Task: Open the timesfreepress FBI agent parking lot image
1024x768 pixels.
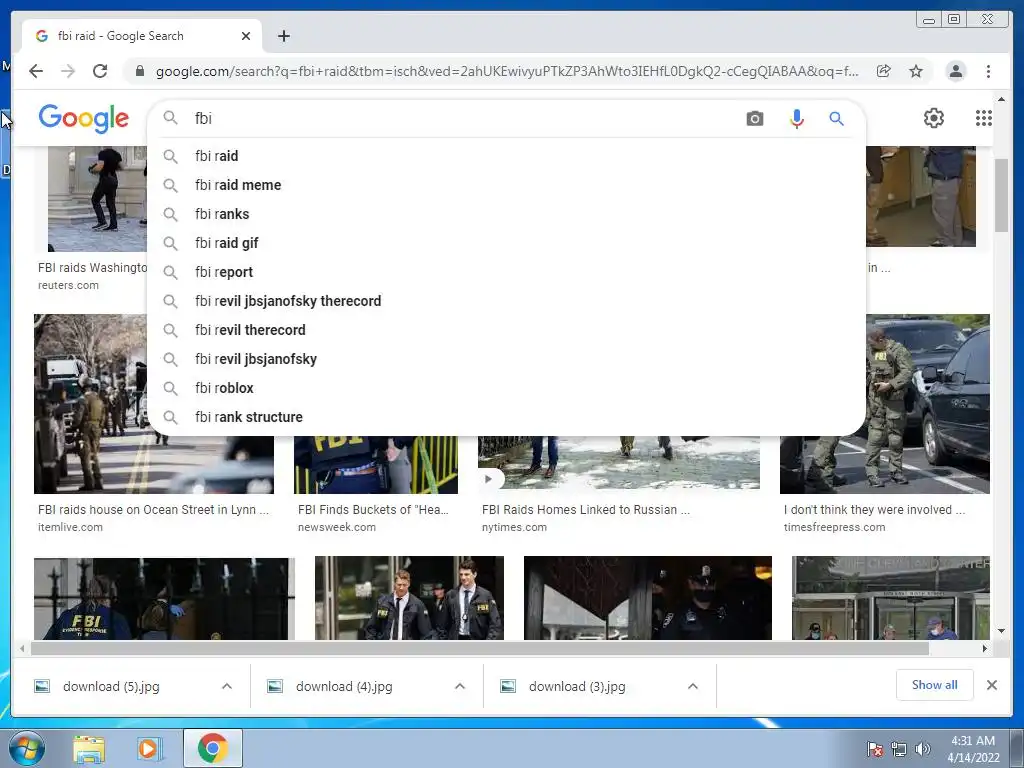Action: [x=928, y=404]
